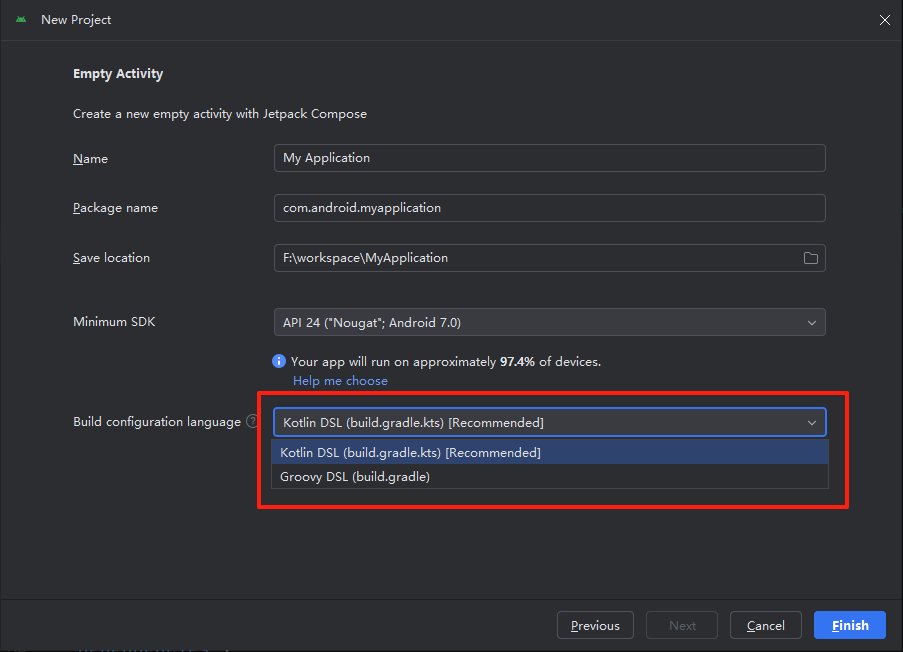Edit the Save location path field

549,258
